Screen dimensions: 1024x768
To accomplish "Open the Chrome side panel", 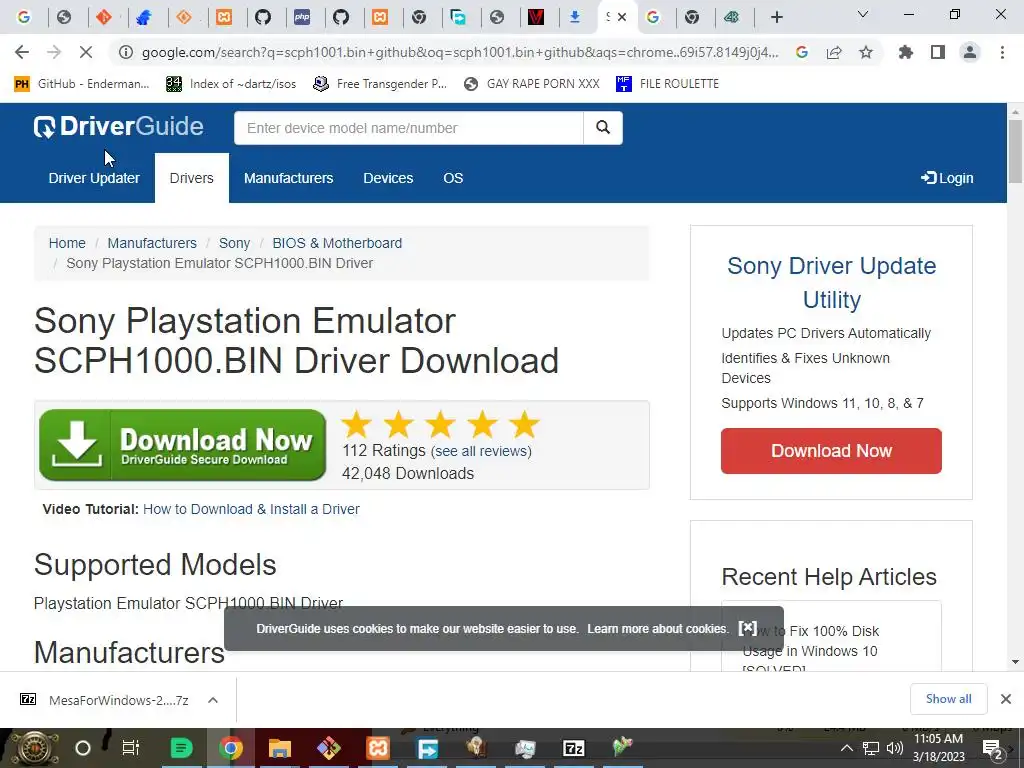I will 938,52.
